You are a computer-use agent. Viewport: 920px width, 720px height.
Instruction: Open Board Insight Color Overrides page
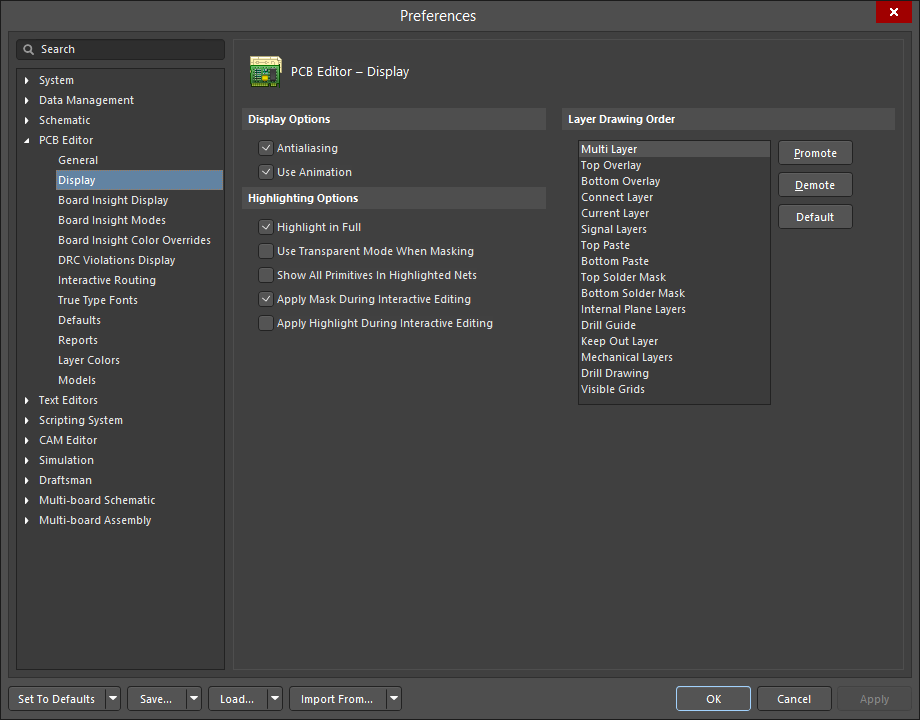[134, 240]
